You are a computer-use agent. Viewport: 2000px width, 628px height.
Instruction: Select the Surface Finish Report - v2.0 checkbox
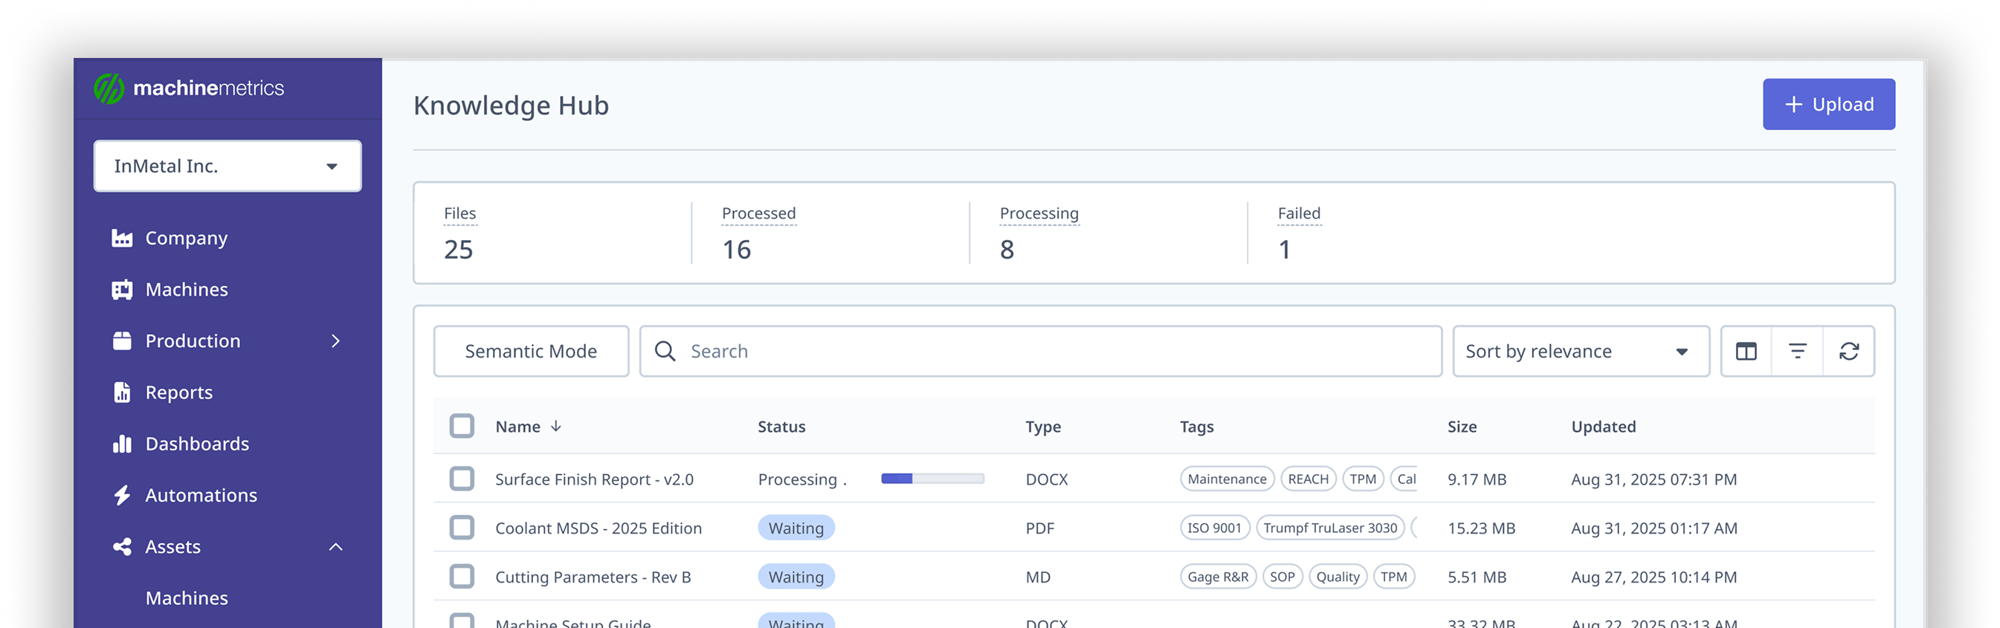coord(462,479)
